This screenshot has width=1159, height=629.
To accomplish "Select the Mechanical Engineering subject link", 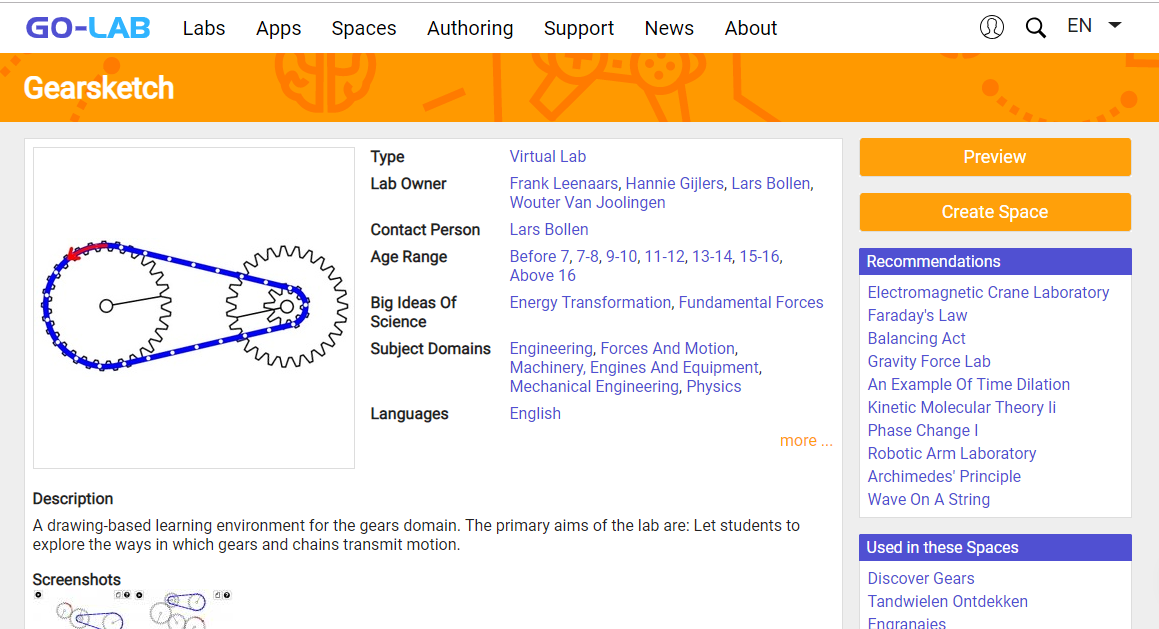I will pyautogui.click(x=594, y=387).
